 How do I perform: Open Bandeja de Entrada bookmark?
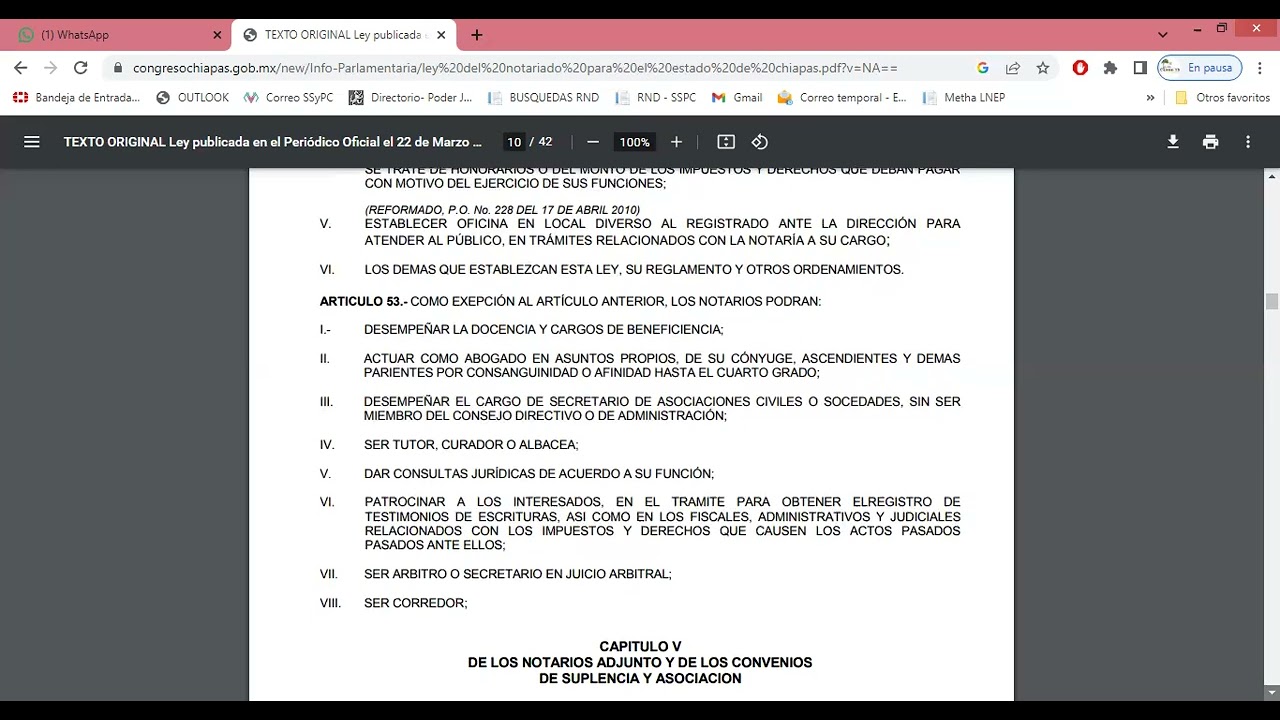coord(77,98)
